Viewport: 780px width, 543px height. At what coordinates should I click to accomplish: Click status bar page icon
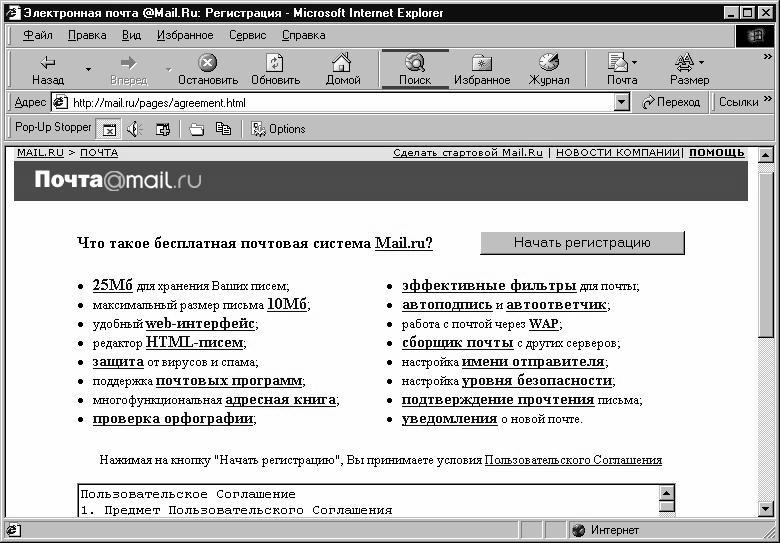coord(13,530)
